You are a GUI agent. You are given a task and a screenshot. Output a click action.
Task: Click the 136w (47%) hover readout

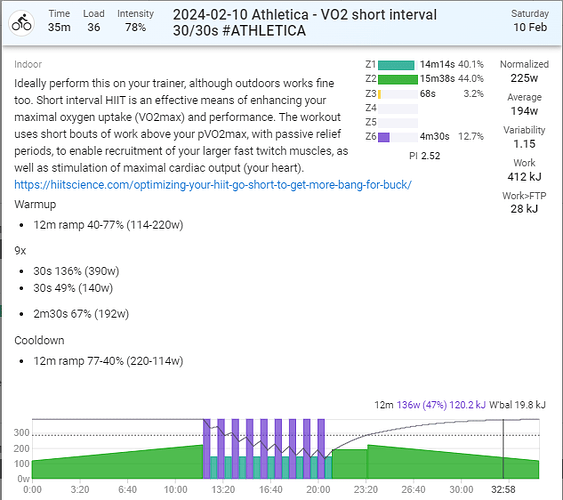click(x=422, y=405)
